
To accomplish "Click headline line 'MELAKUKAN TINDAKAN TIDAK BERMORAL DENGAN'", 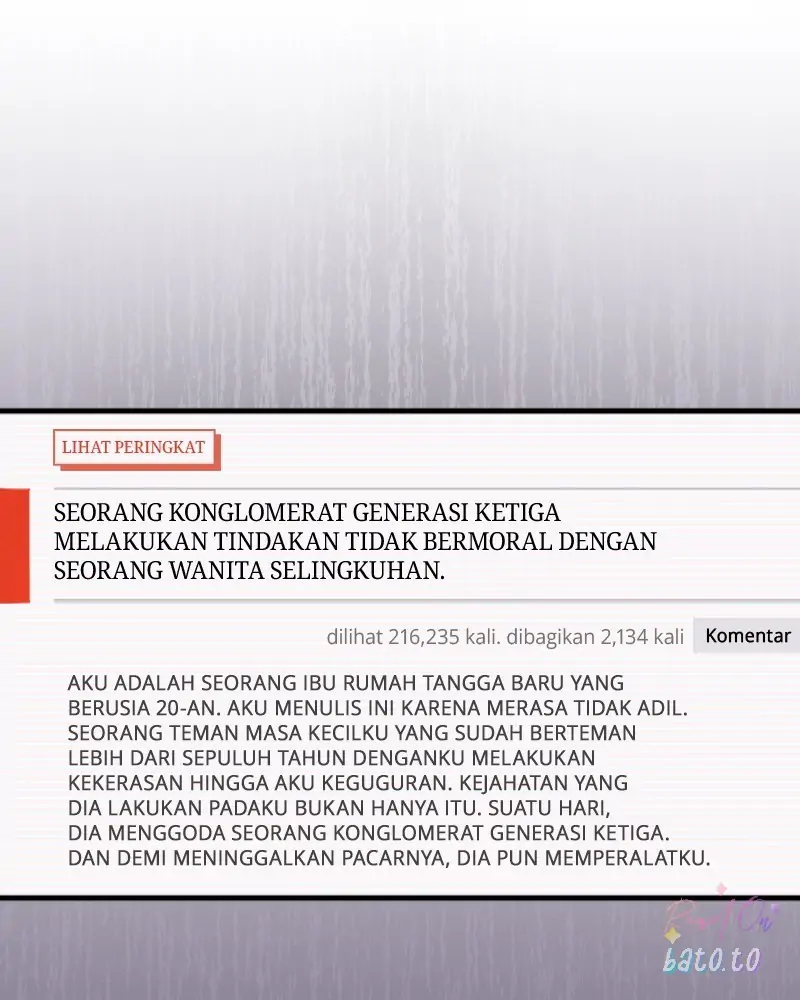I will tap(354, 542).
